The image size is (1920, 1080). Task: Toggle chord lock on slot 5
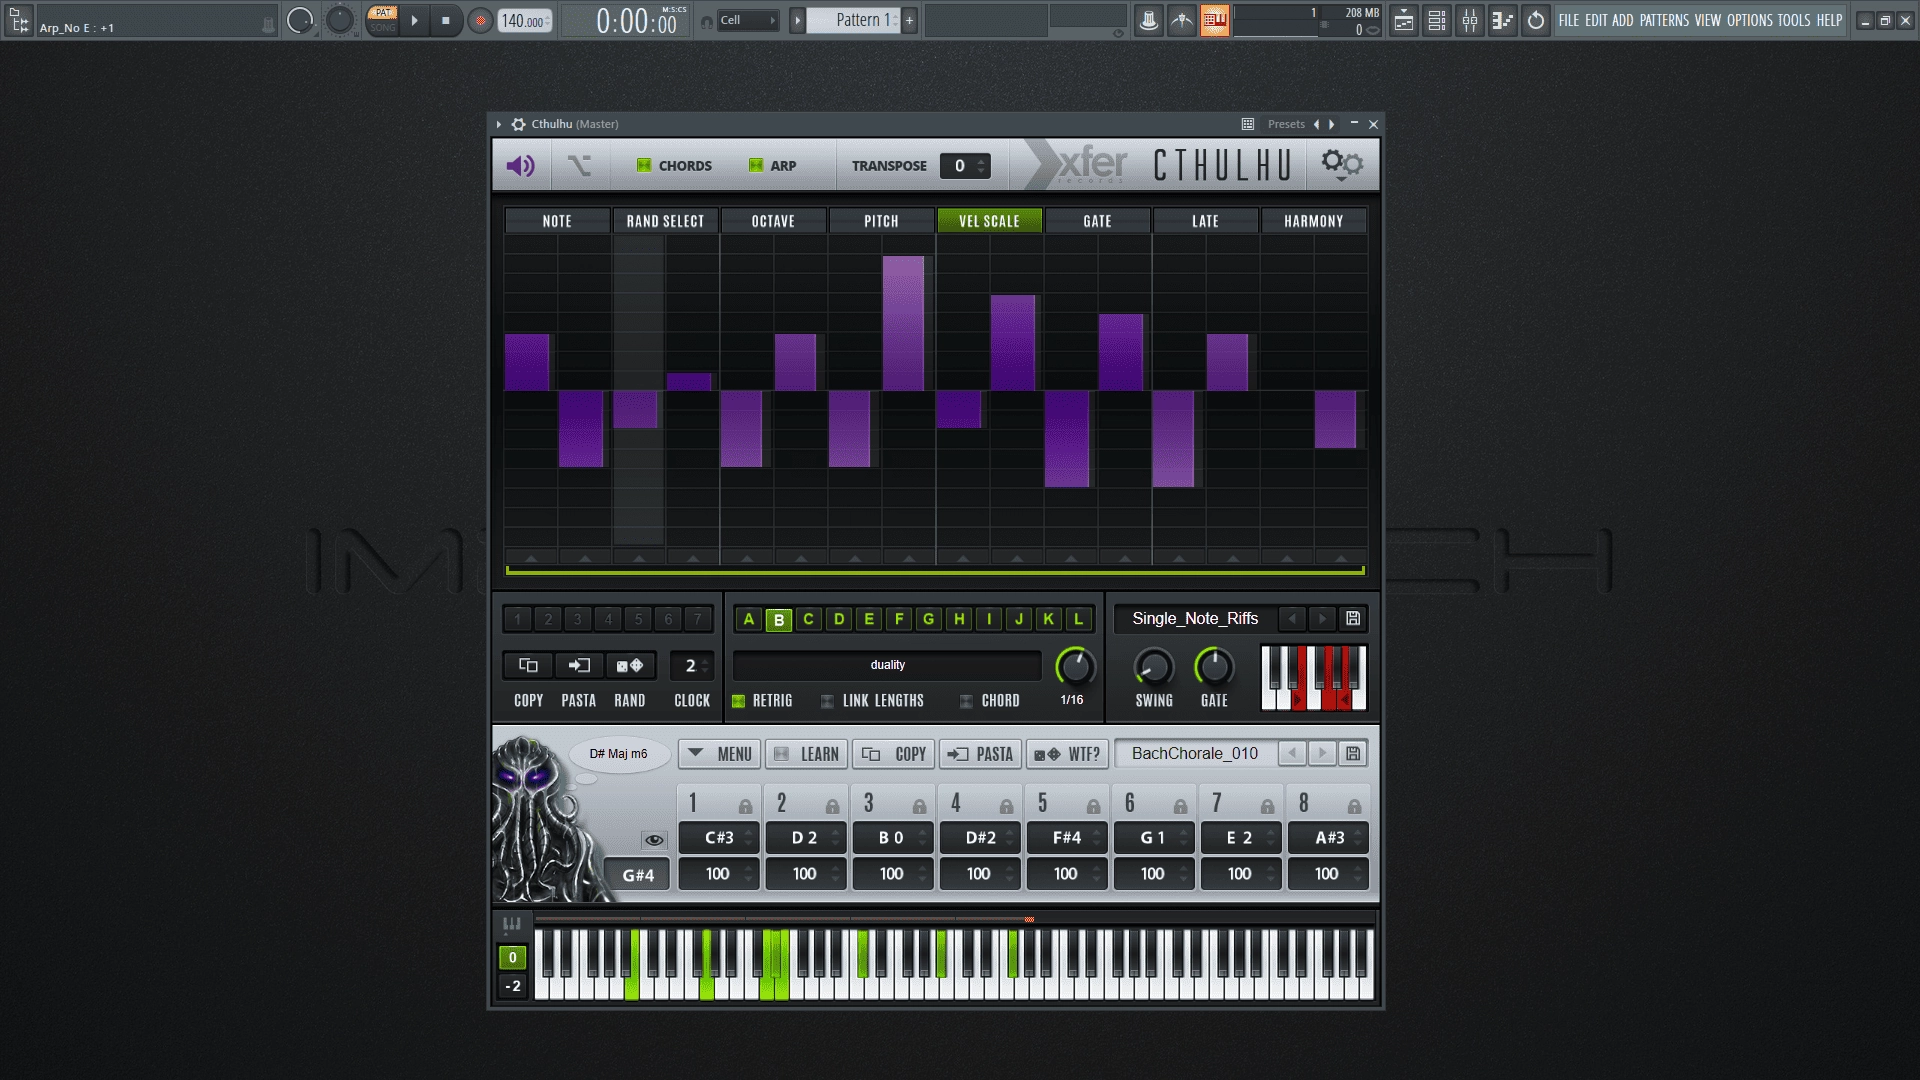(x=1093, y=806)
